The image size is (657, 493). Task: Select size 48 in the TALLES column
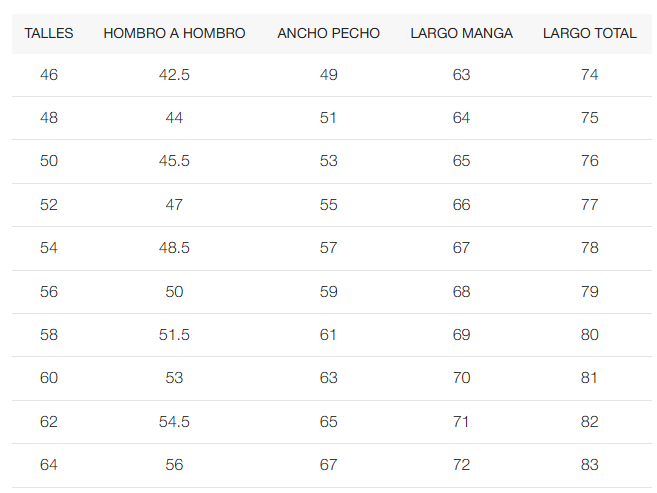click(49, 118)
